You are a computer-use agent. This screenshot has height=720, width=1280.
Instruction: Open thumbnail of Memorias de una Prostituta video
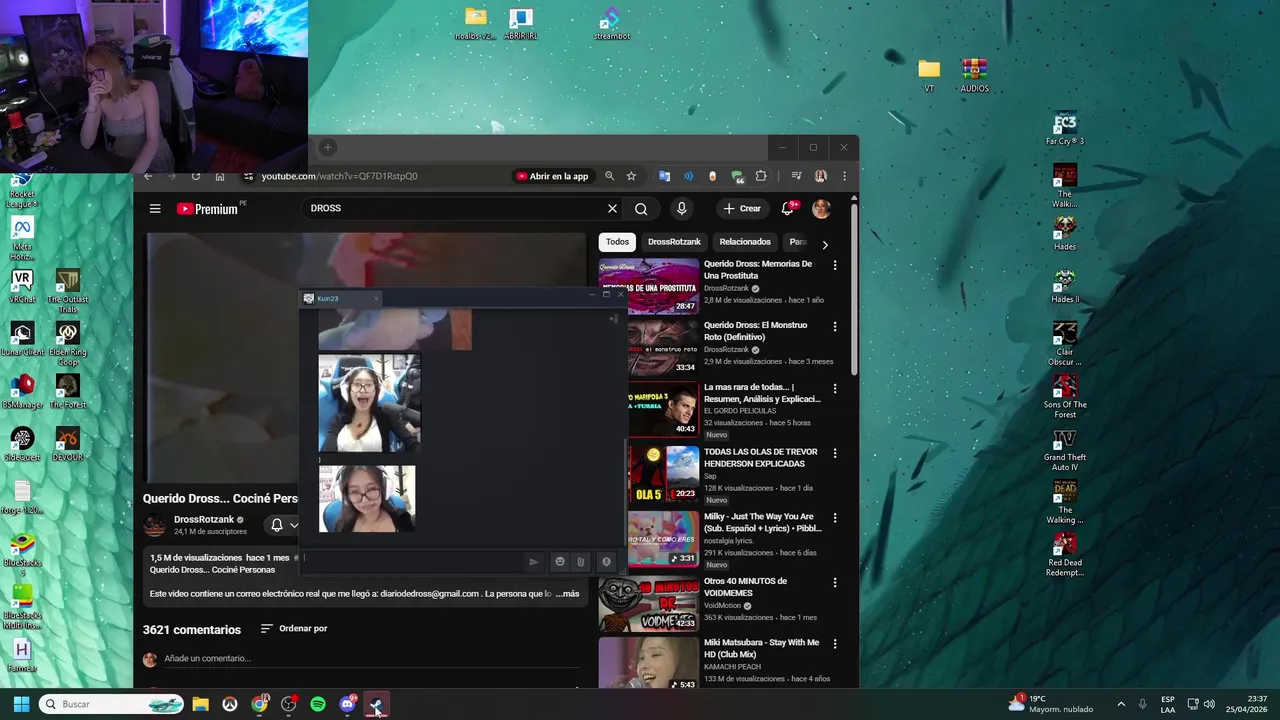click(649, 286)
